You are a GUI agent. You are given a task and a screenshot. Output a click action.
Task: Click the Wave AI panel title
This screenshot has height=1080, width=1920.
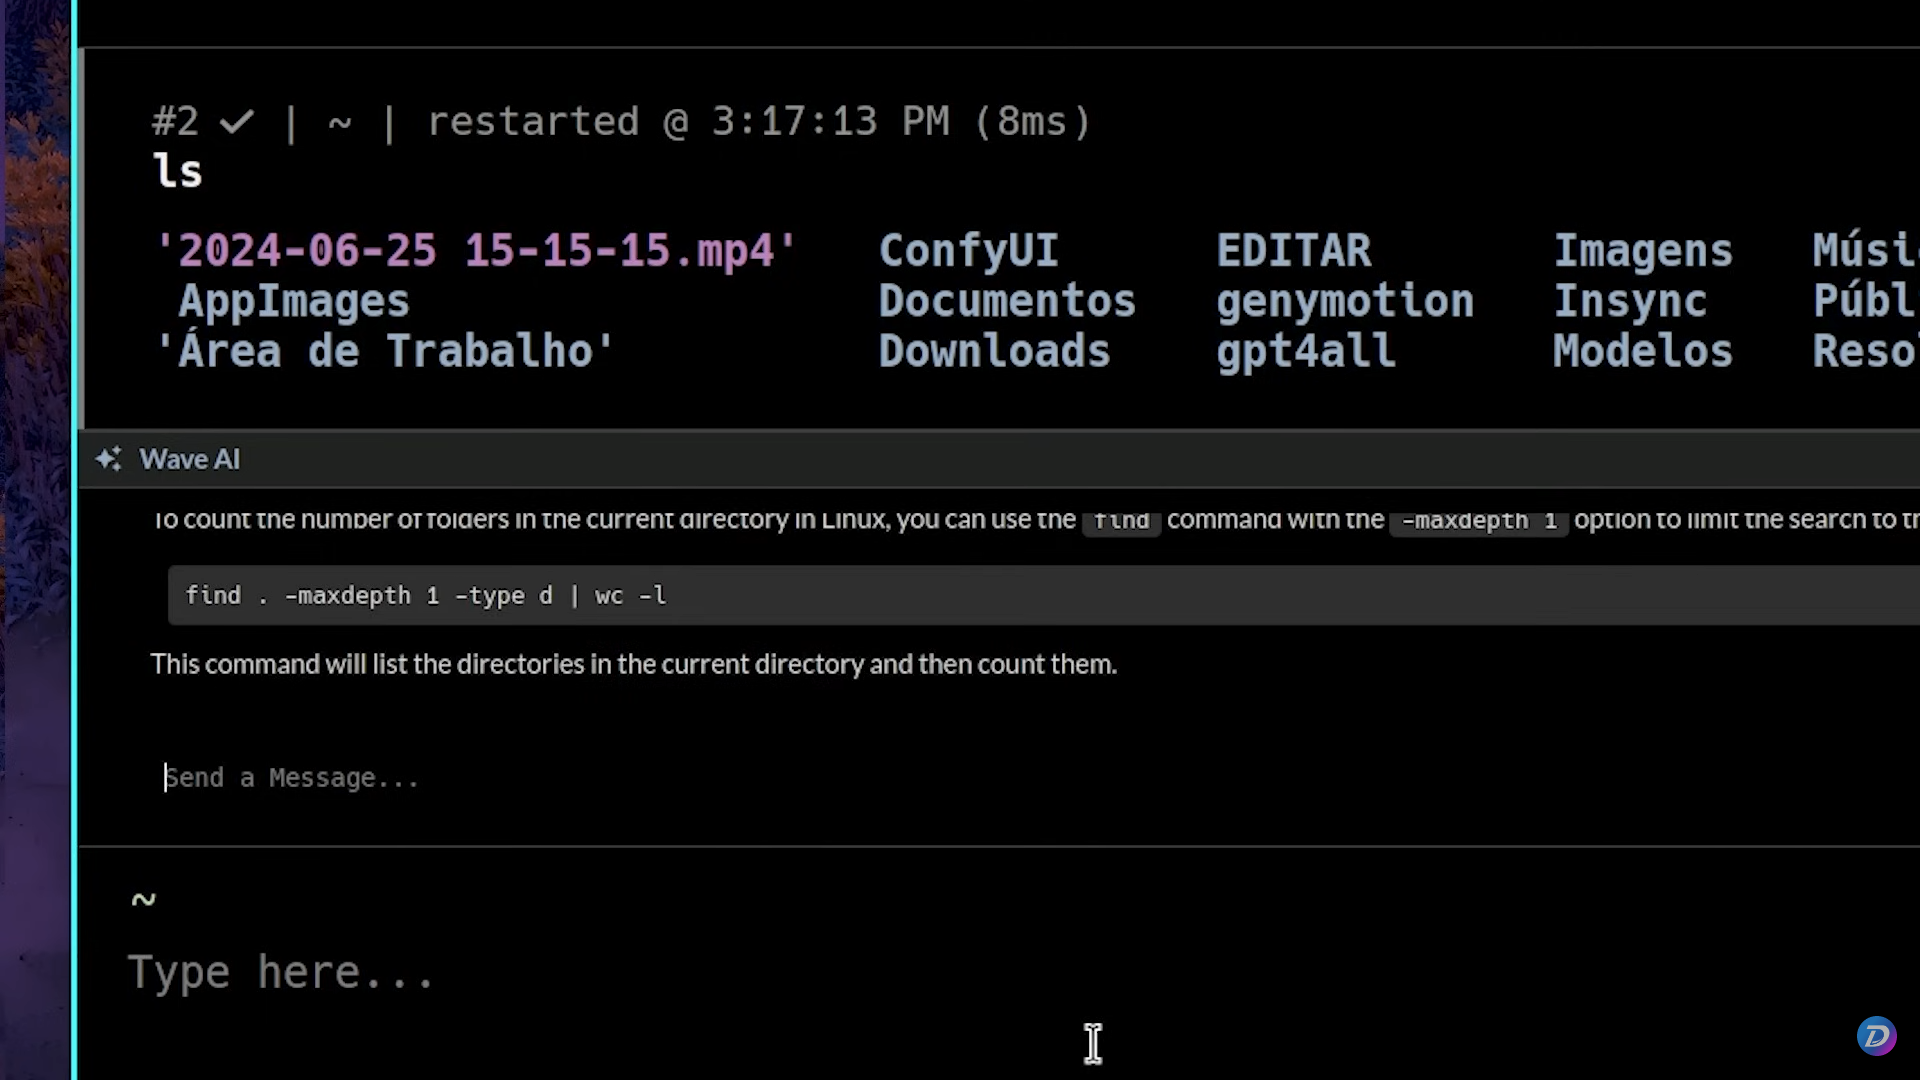pyautogui.click(x=189, y=459)
